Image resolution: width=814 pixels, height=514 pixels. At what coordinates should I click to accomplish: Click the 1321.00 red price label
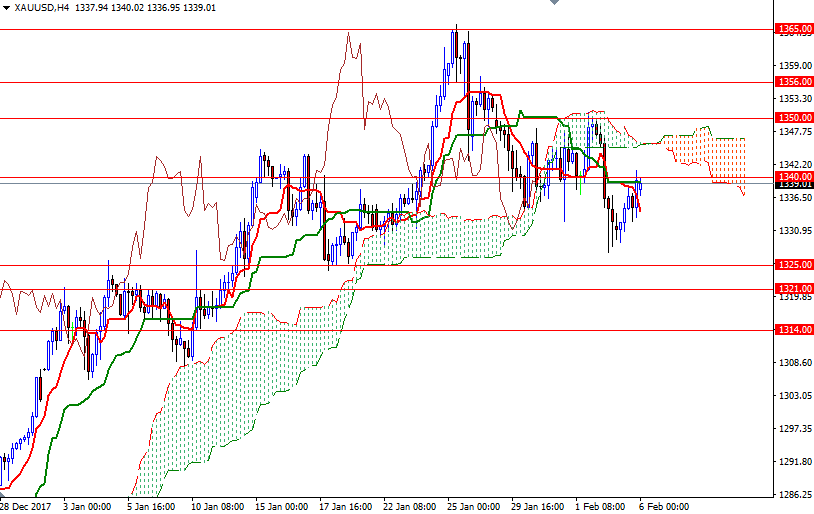click(x=793, y=289)
